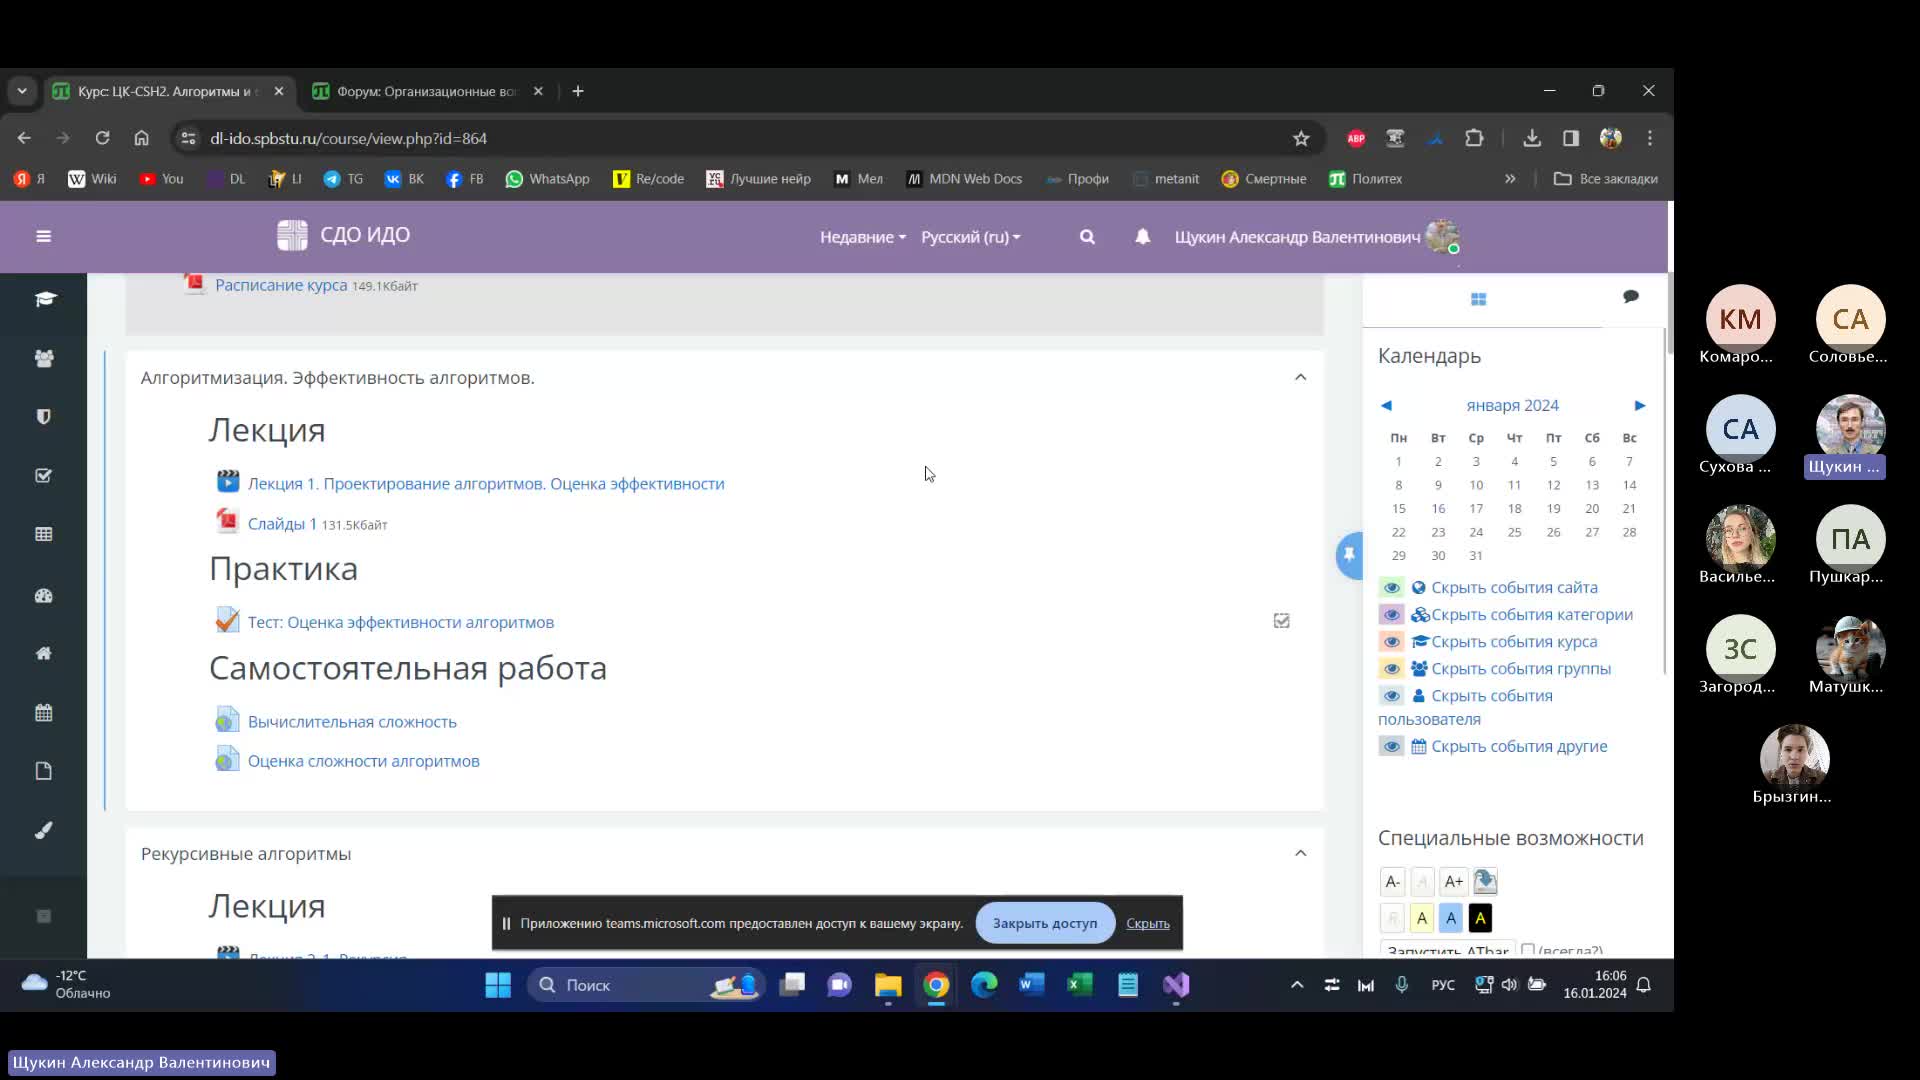Open the Chrome extensions puzzle icon
Viewport: 1920px width, 1080px height.
[1474, 138]
